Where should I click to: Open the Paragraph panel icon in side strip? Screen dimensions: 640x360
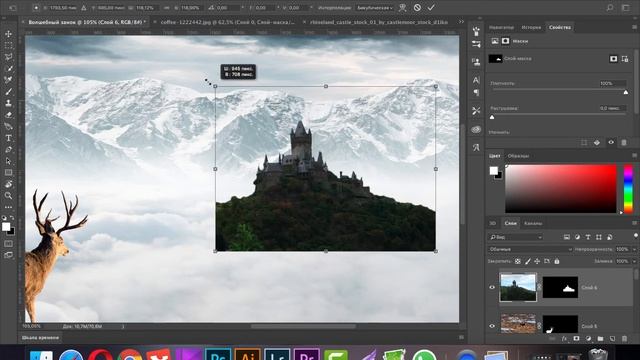click(x=476, y=93)
